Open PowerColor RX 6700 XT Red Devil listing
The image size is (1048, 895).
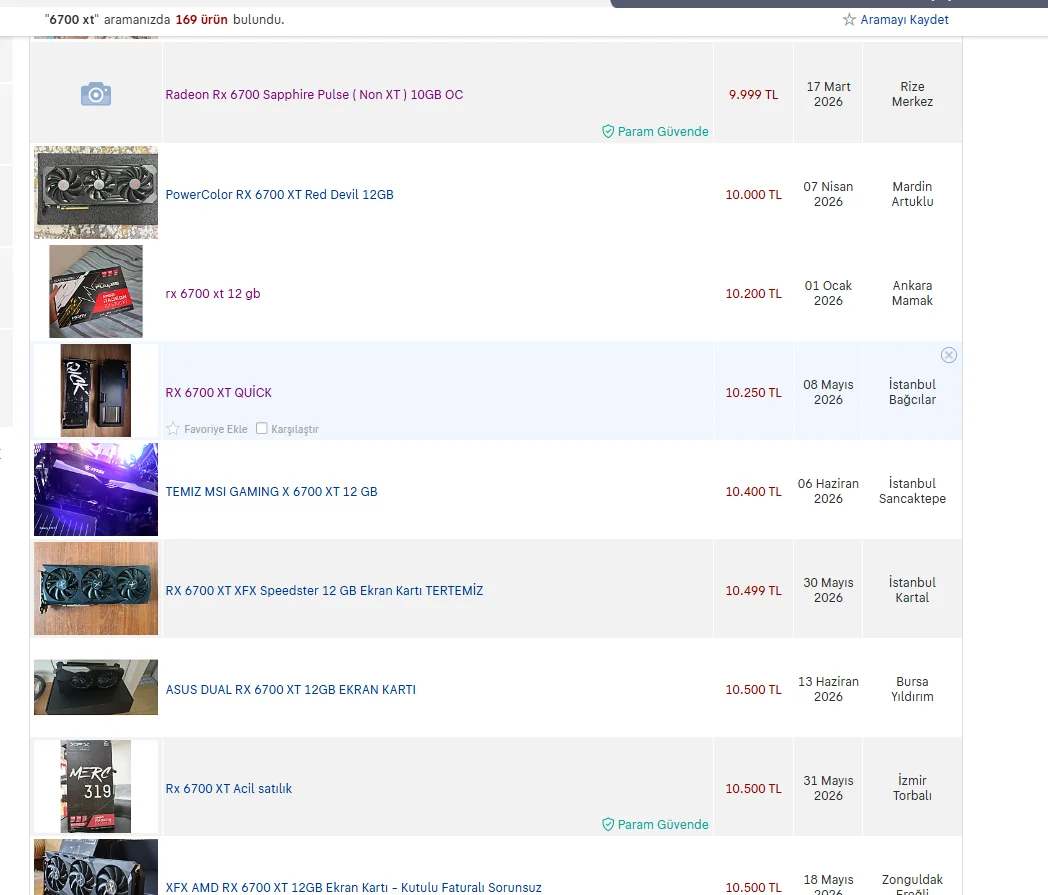click(x=279, y=195)
